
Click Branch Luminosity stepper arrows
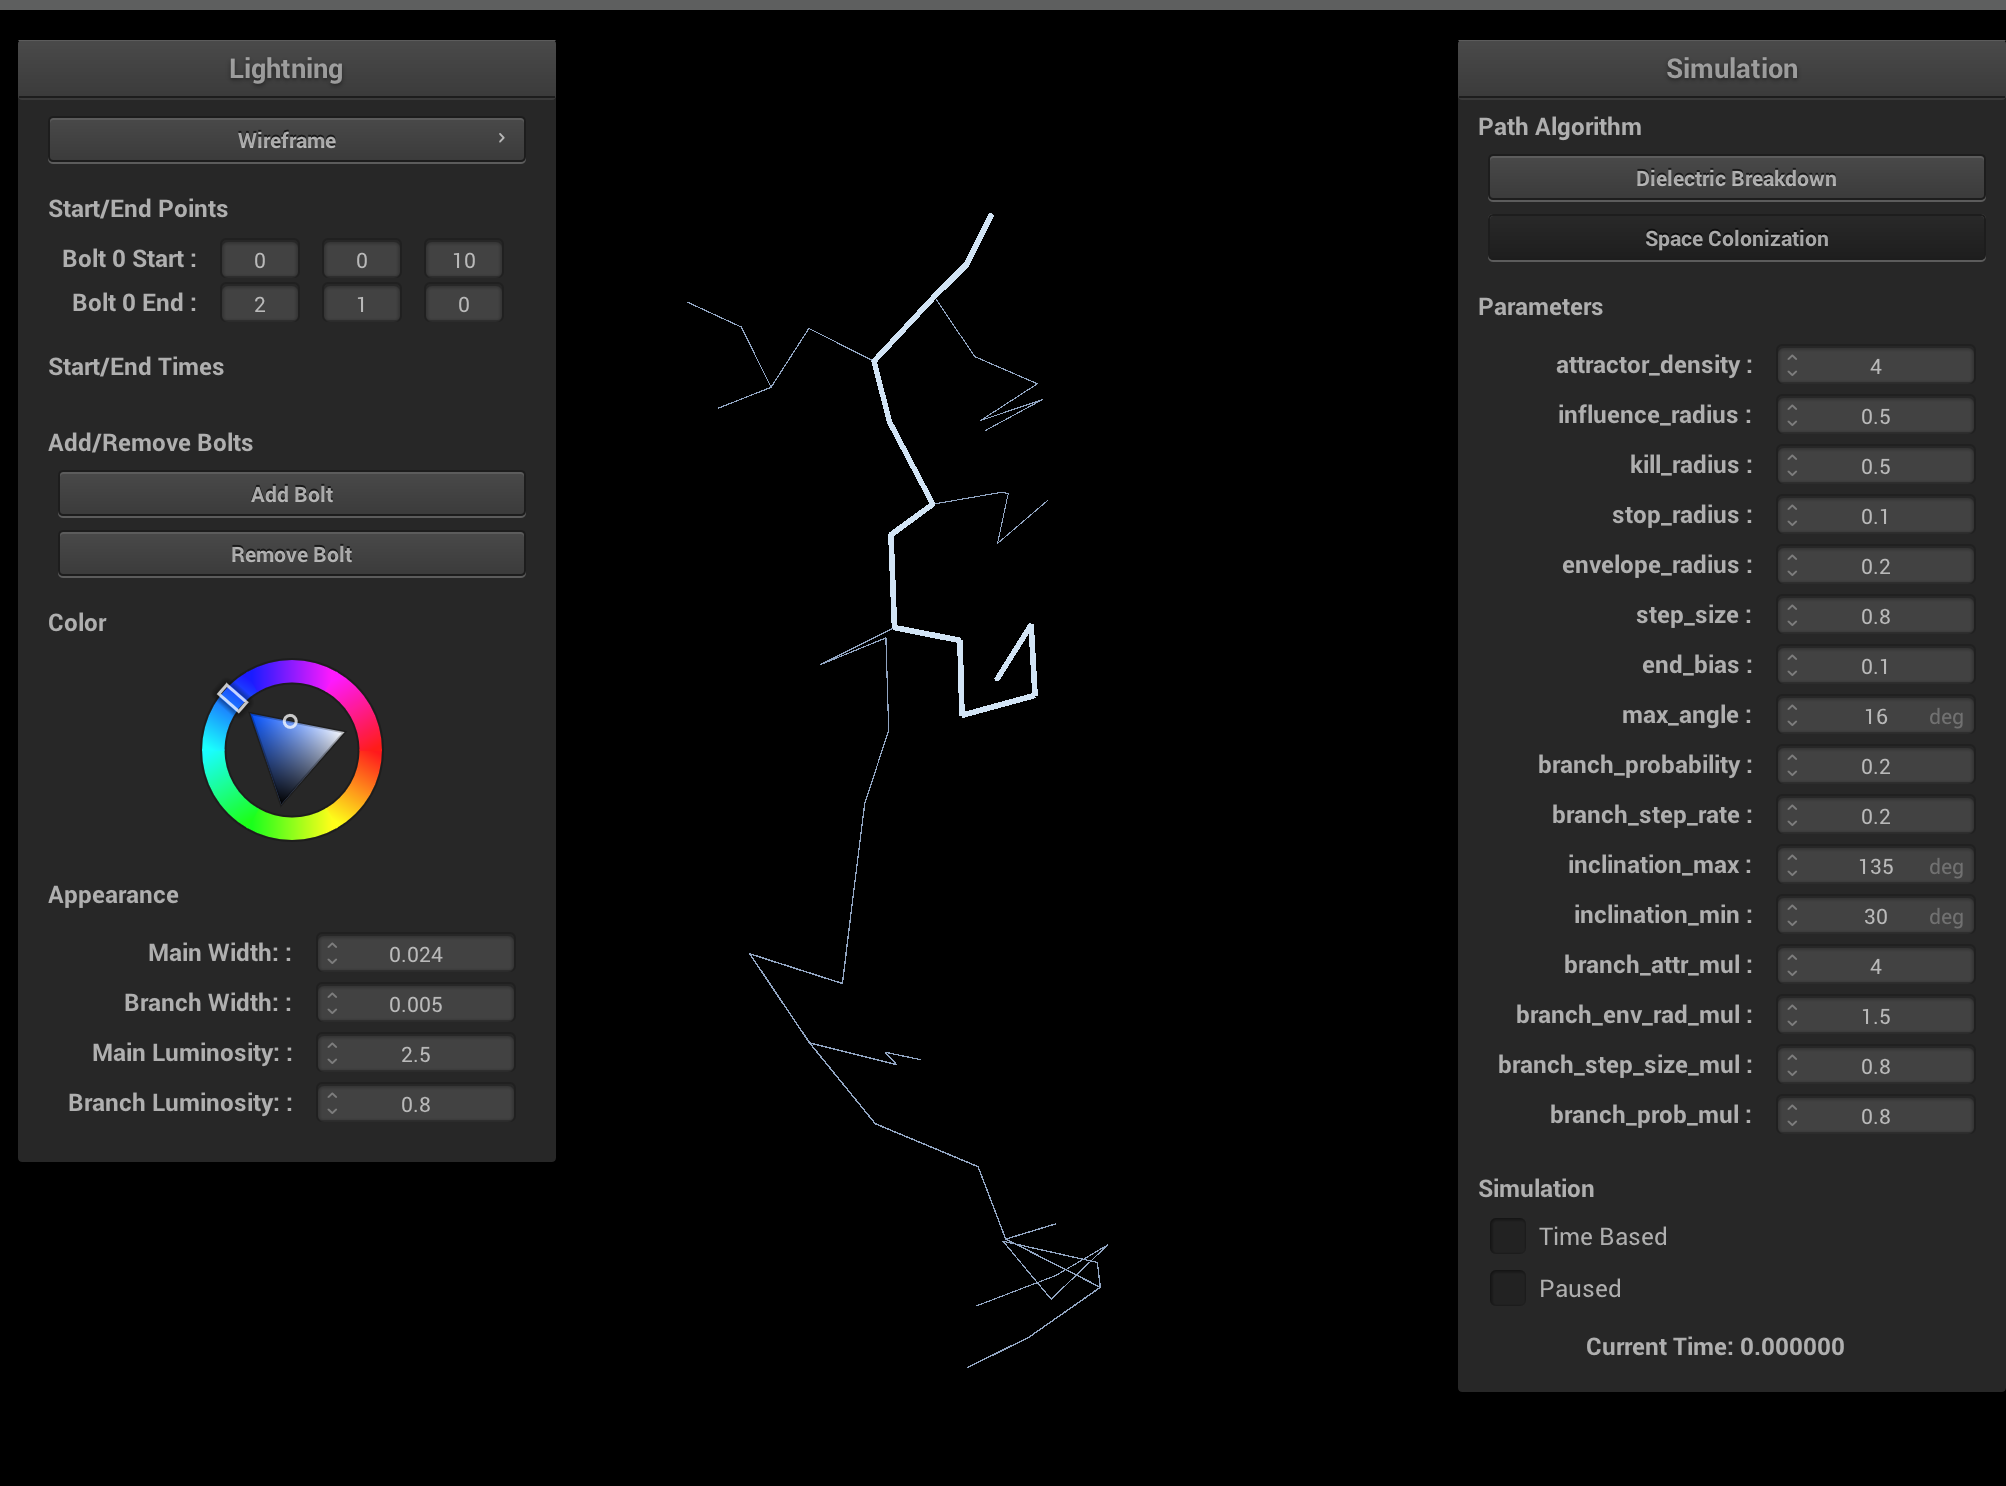click(x=332, y=1104)
